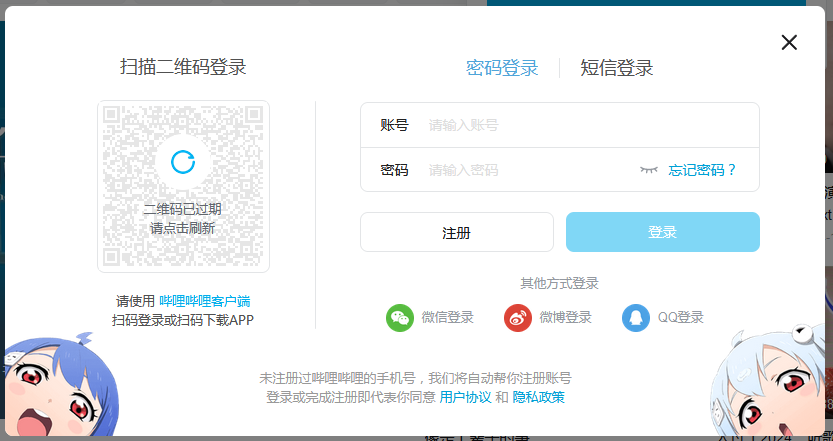Click the QQ登录 text label
This screenshot has width=833, height=441.
click(x=681, y=318)
